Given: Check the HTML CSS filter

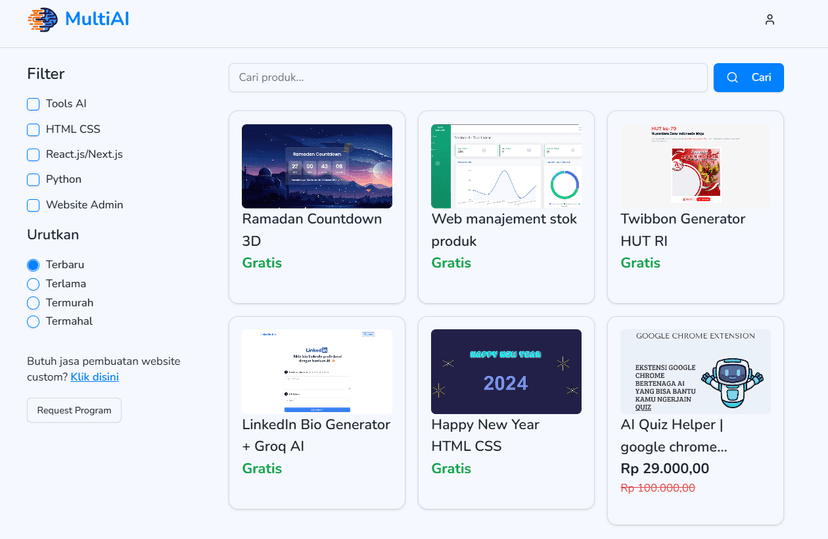Looking at the screenshot, I should (33, 129).
